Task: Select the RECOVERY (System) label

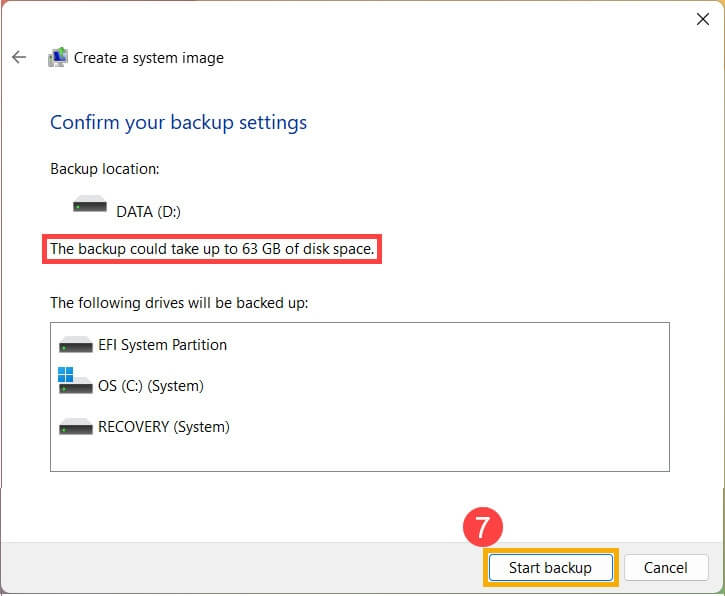Action: pos(163,427)
